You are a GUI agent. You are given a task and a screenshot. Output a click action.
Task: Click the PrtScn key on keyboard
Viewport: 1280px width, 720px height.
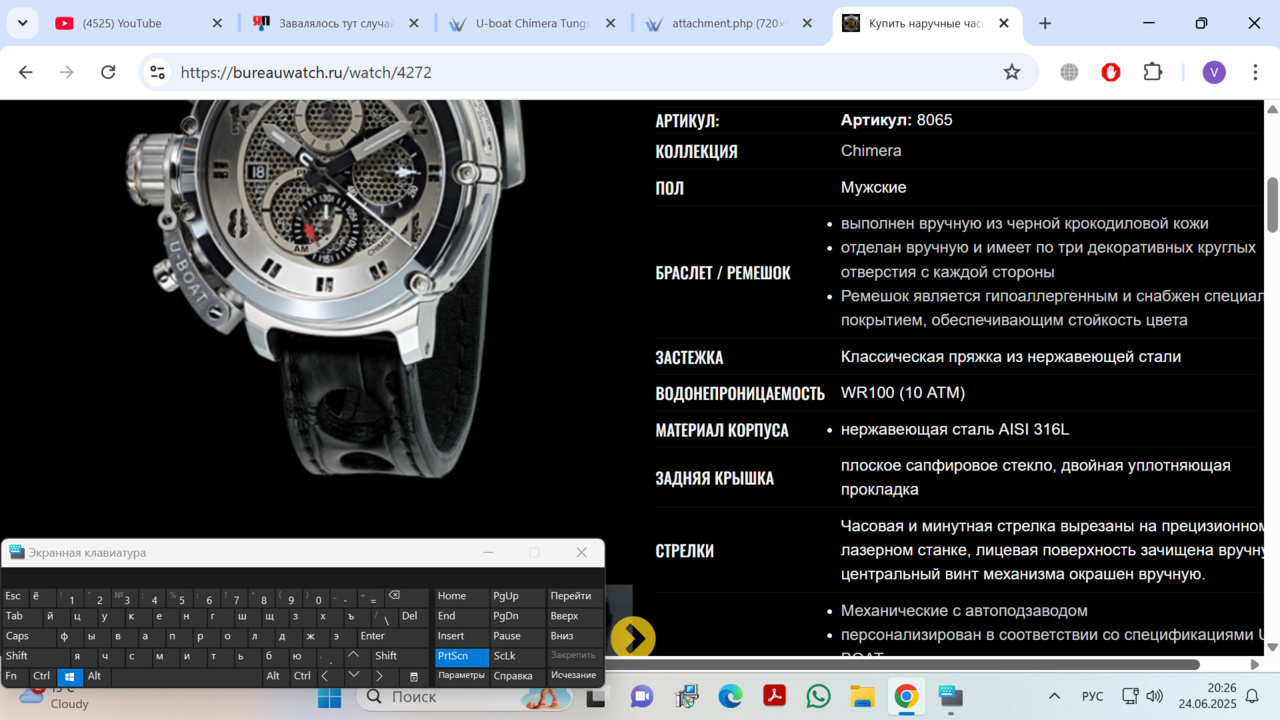[462, 656]
